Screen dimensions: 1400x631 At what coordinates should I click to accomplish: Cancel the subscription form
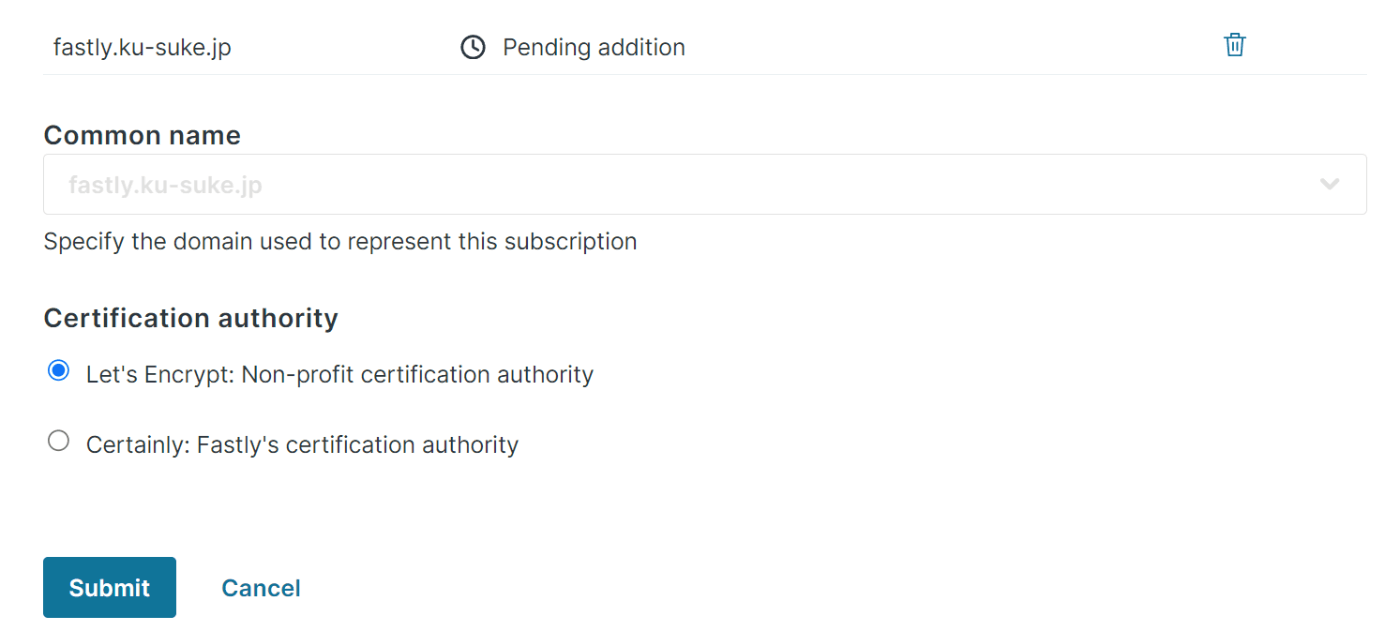click(x=261, y=588)
